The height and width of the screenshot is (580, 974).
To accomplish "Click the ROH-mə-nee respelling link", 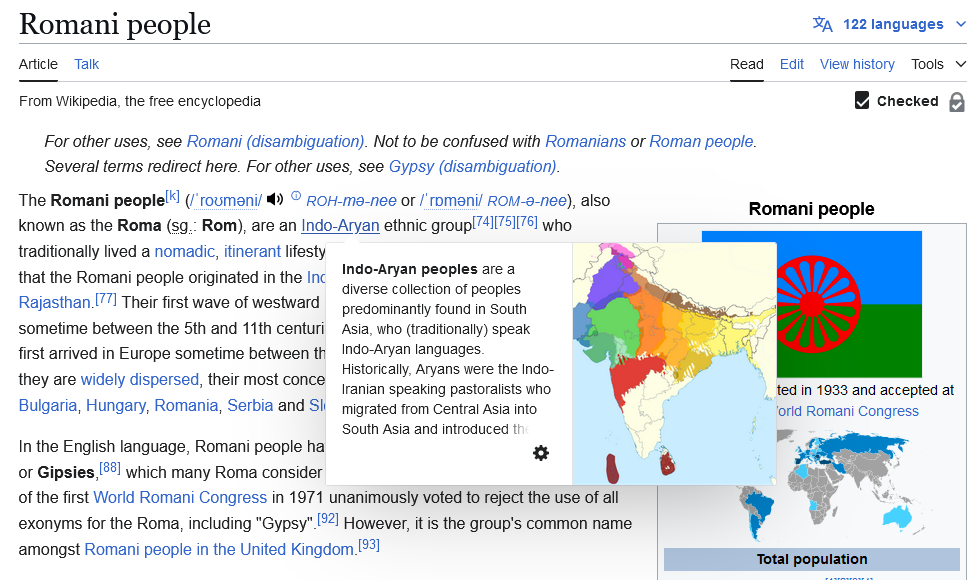I will (x=351, y=201).
